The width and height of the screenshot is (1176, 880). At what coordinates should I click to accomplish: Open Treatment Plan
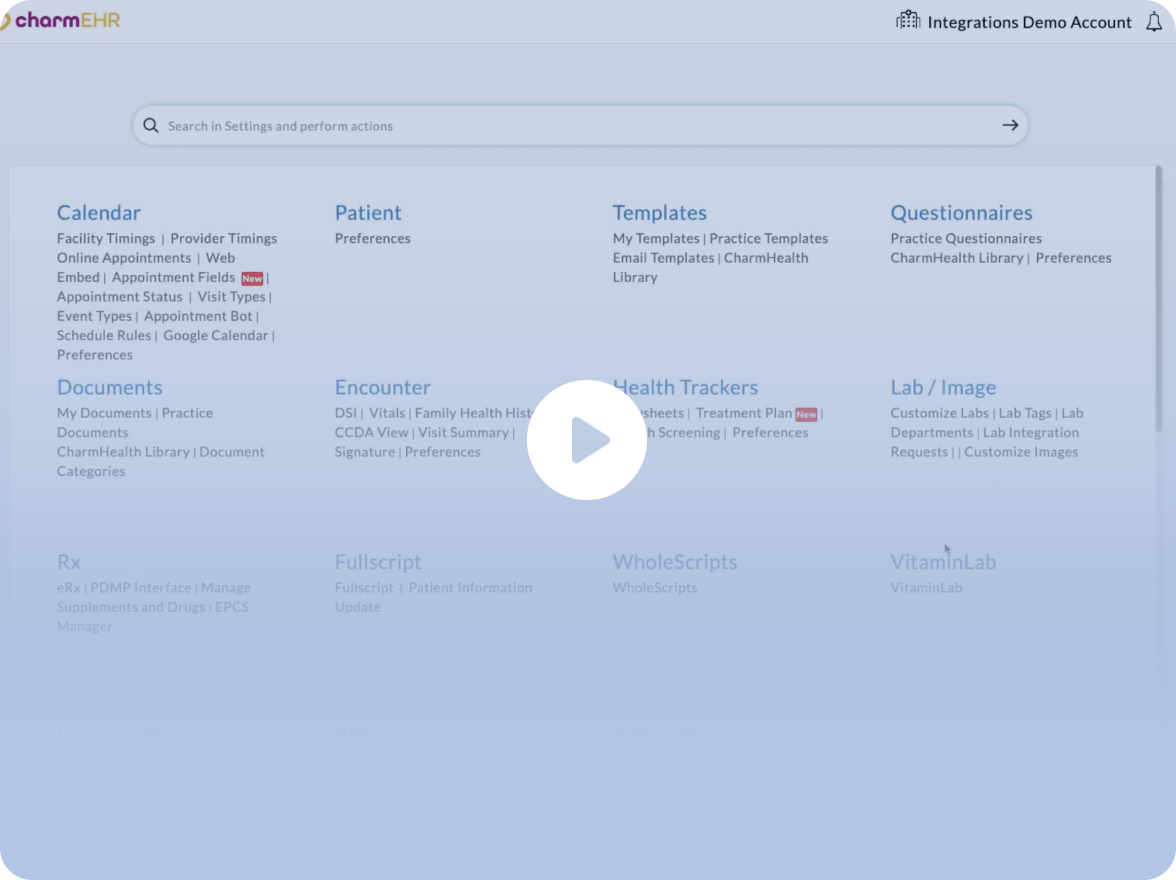[744, 413]
